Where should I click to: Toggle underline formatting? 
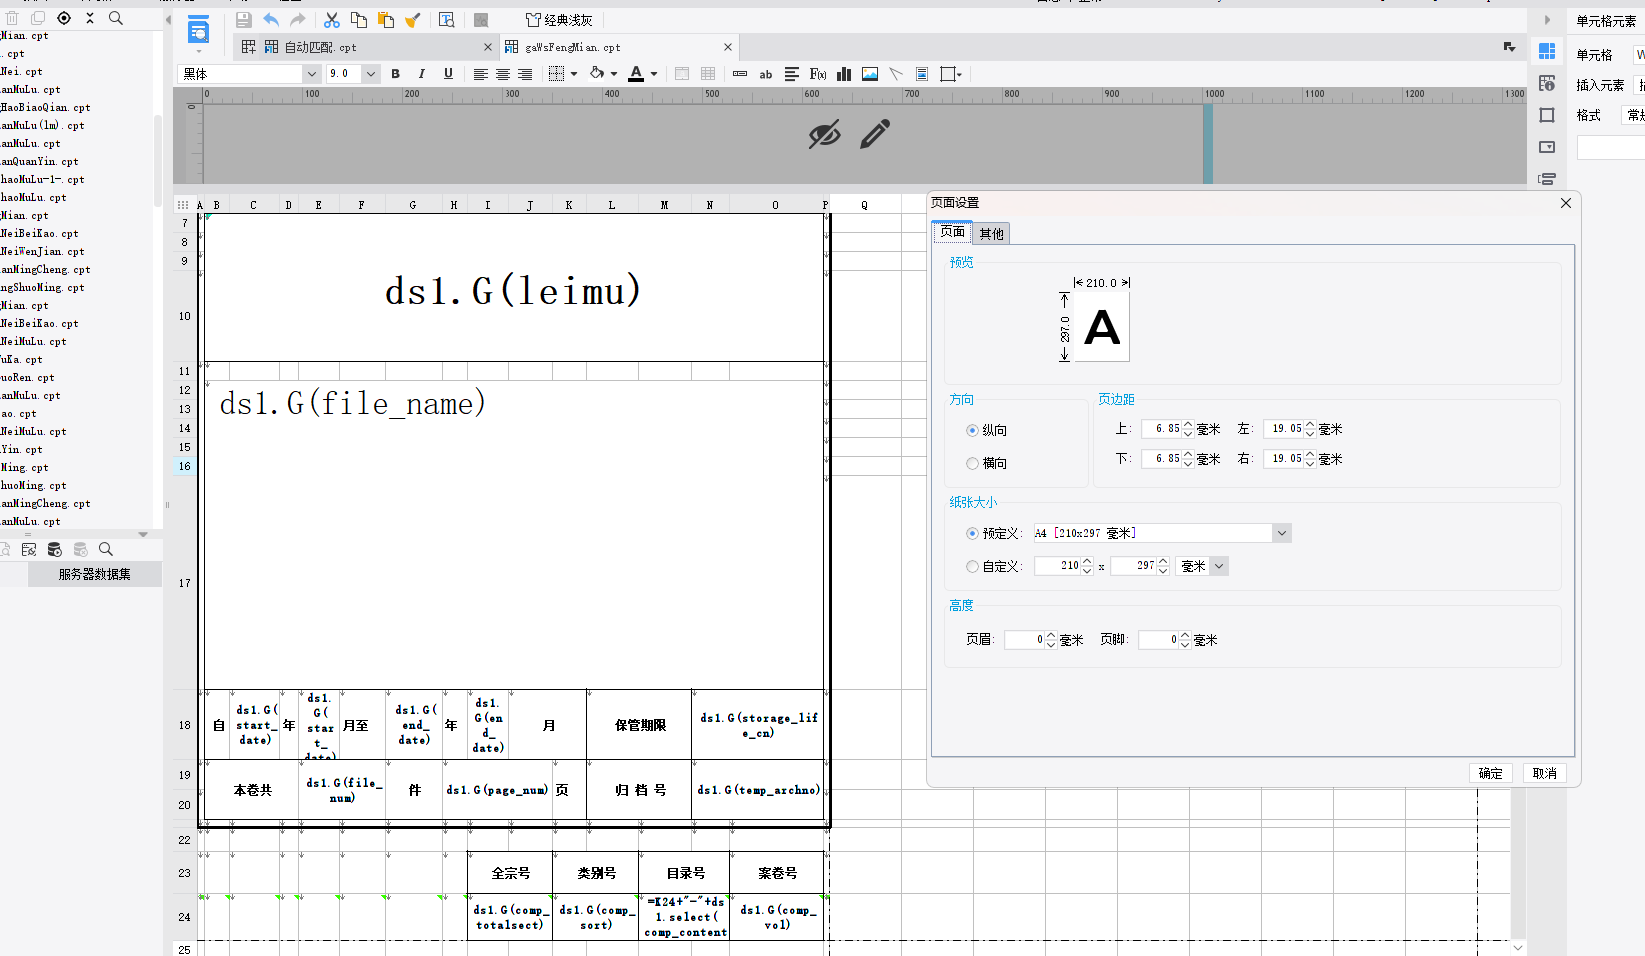[448, 74]
